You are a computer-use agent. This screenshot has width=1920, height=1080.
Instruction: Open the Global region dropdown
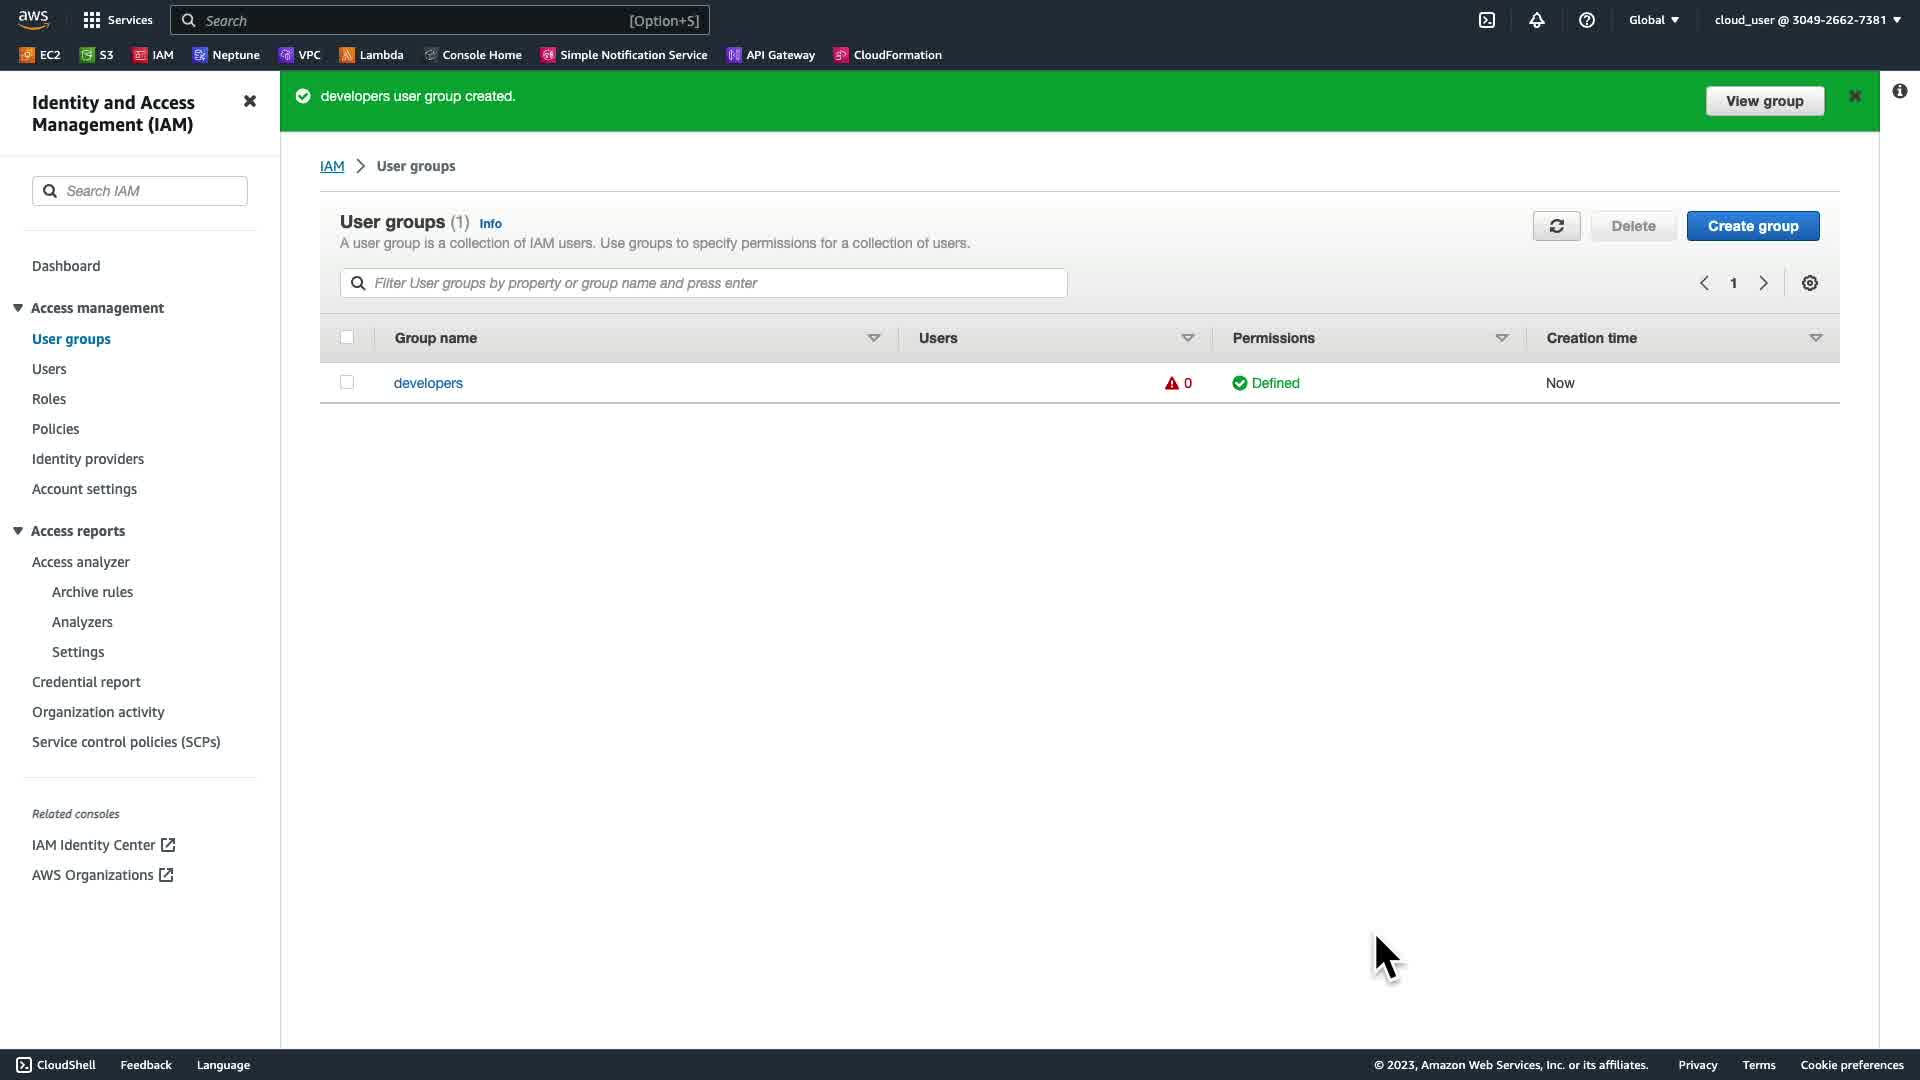[x=1654, y=20]
